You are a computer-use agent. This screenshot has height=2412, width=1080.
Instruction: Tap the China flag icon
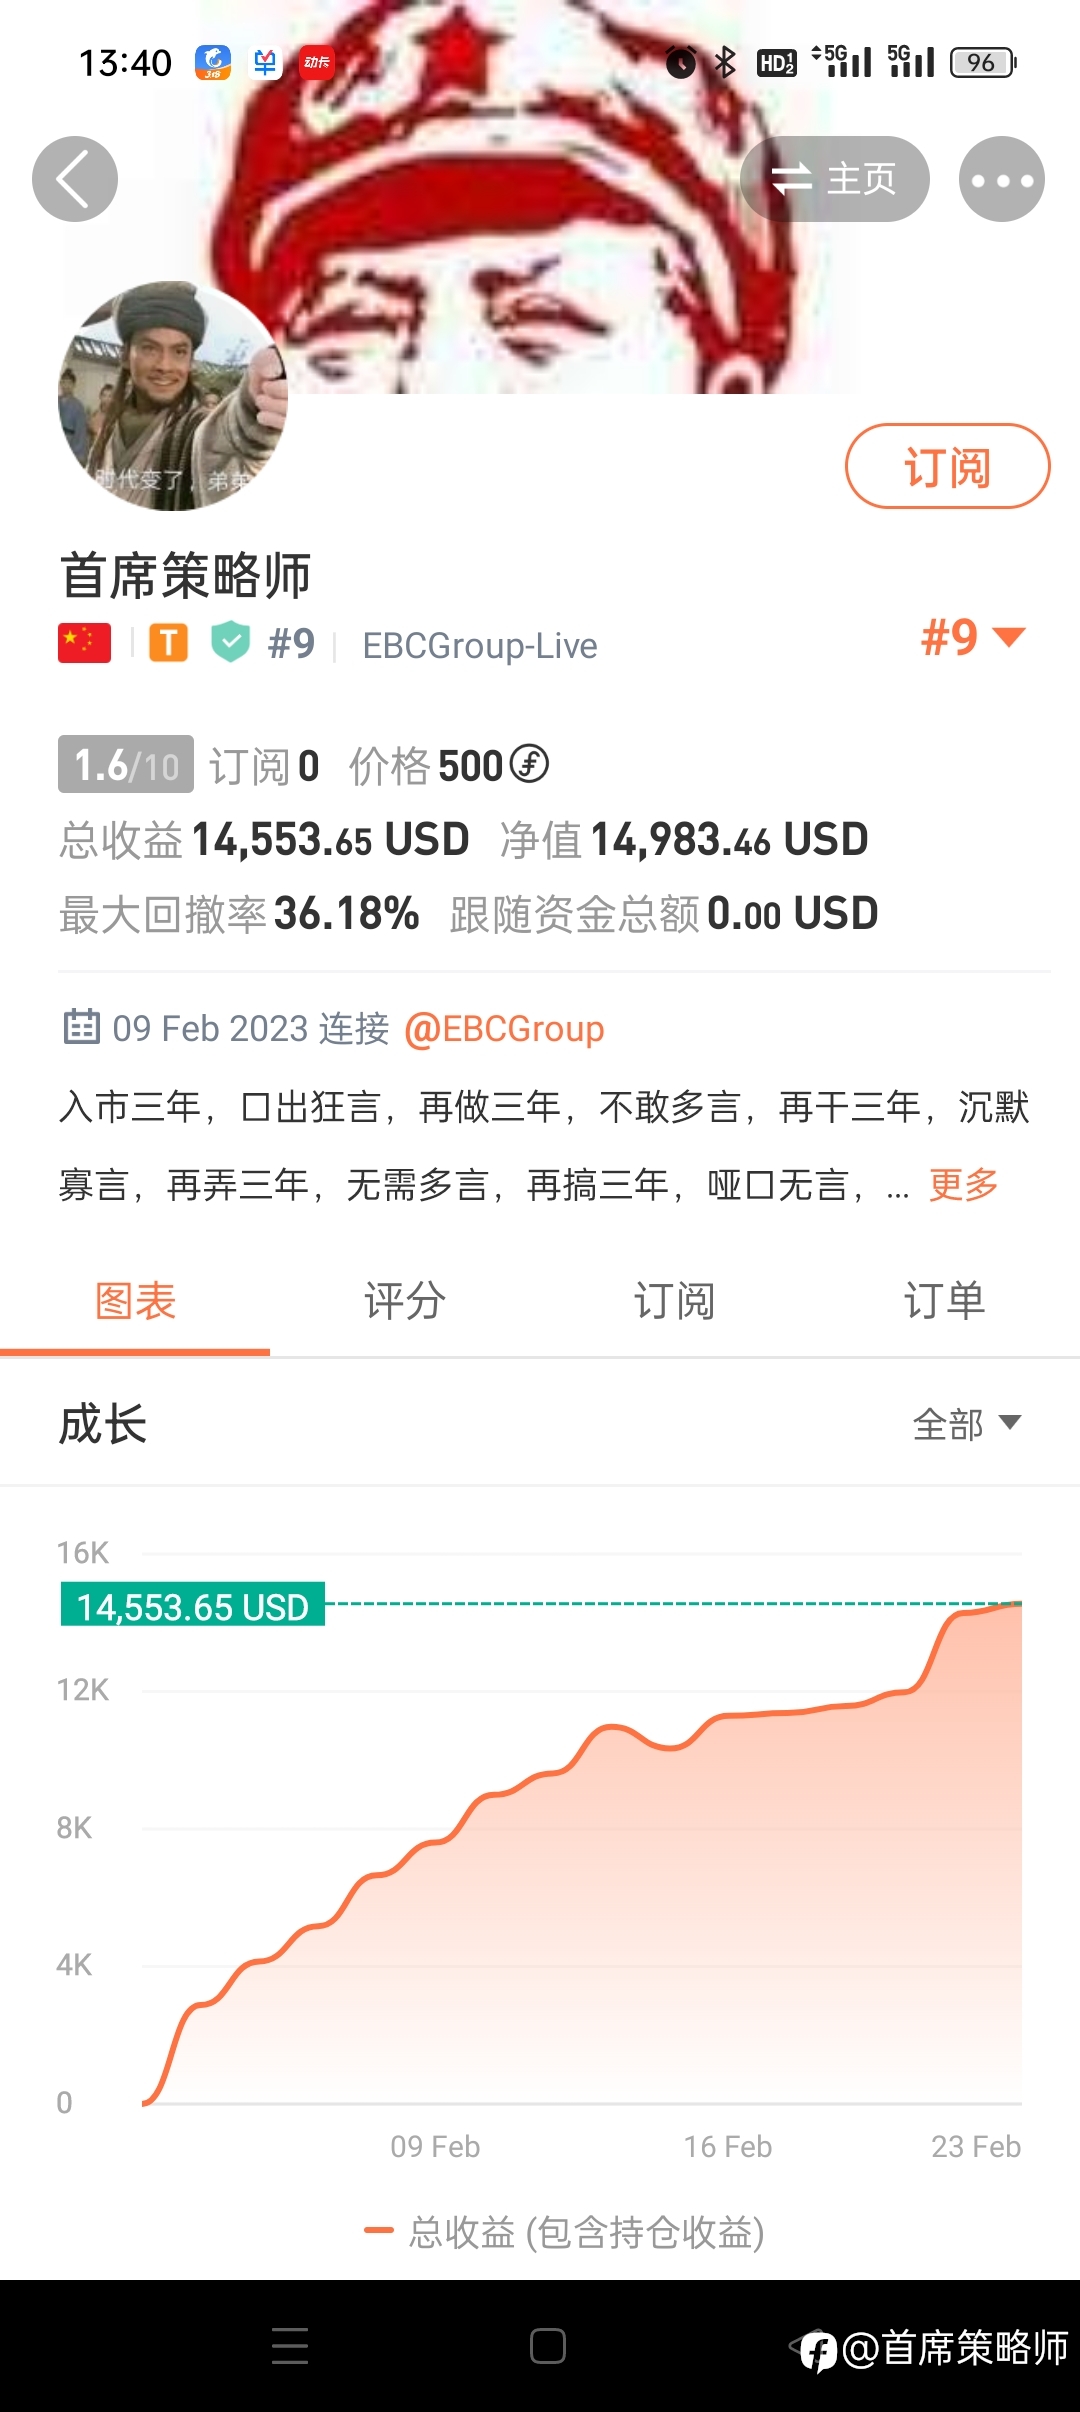84,643
